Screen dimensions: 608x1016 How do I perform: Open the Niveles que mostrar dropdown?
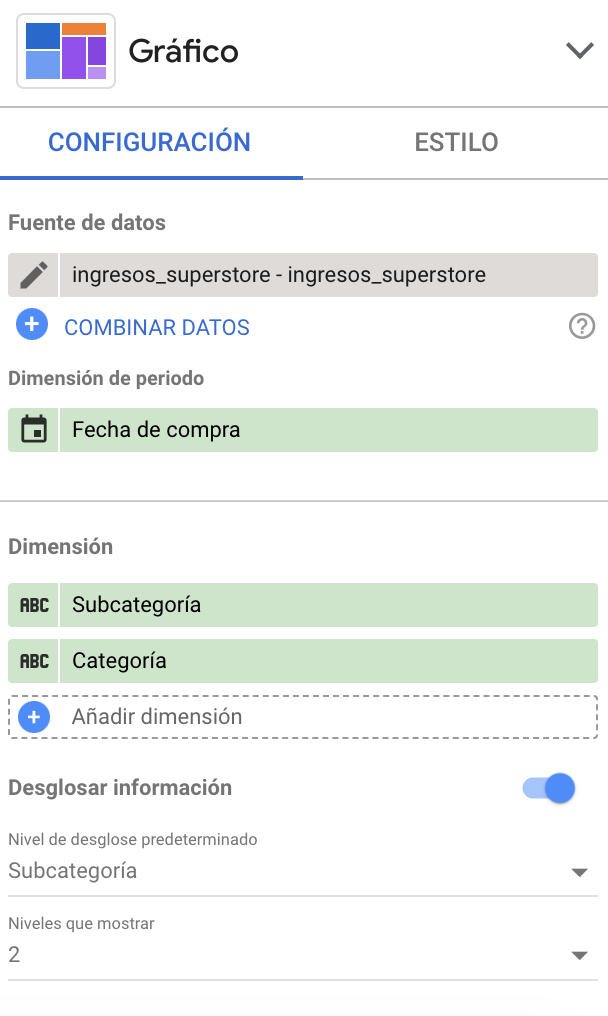(298, 955)
